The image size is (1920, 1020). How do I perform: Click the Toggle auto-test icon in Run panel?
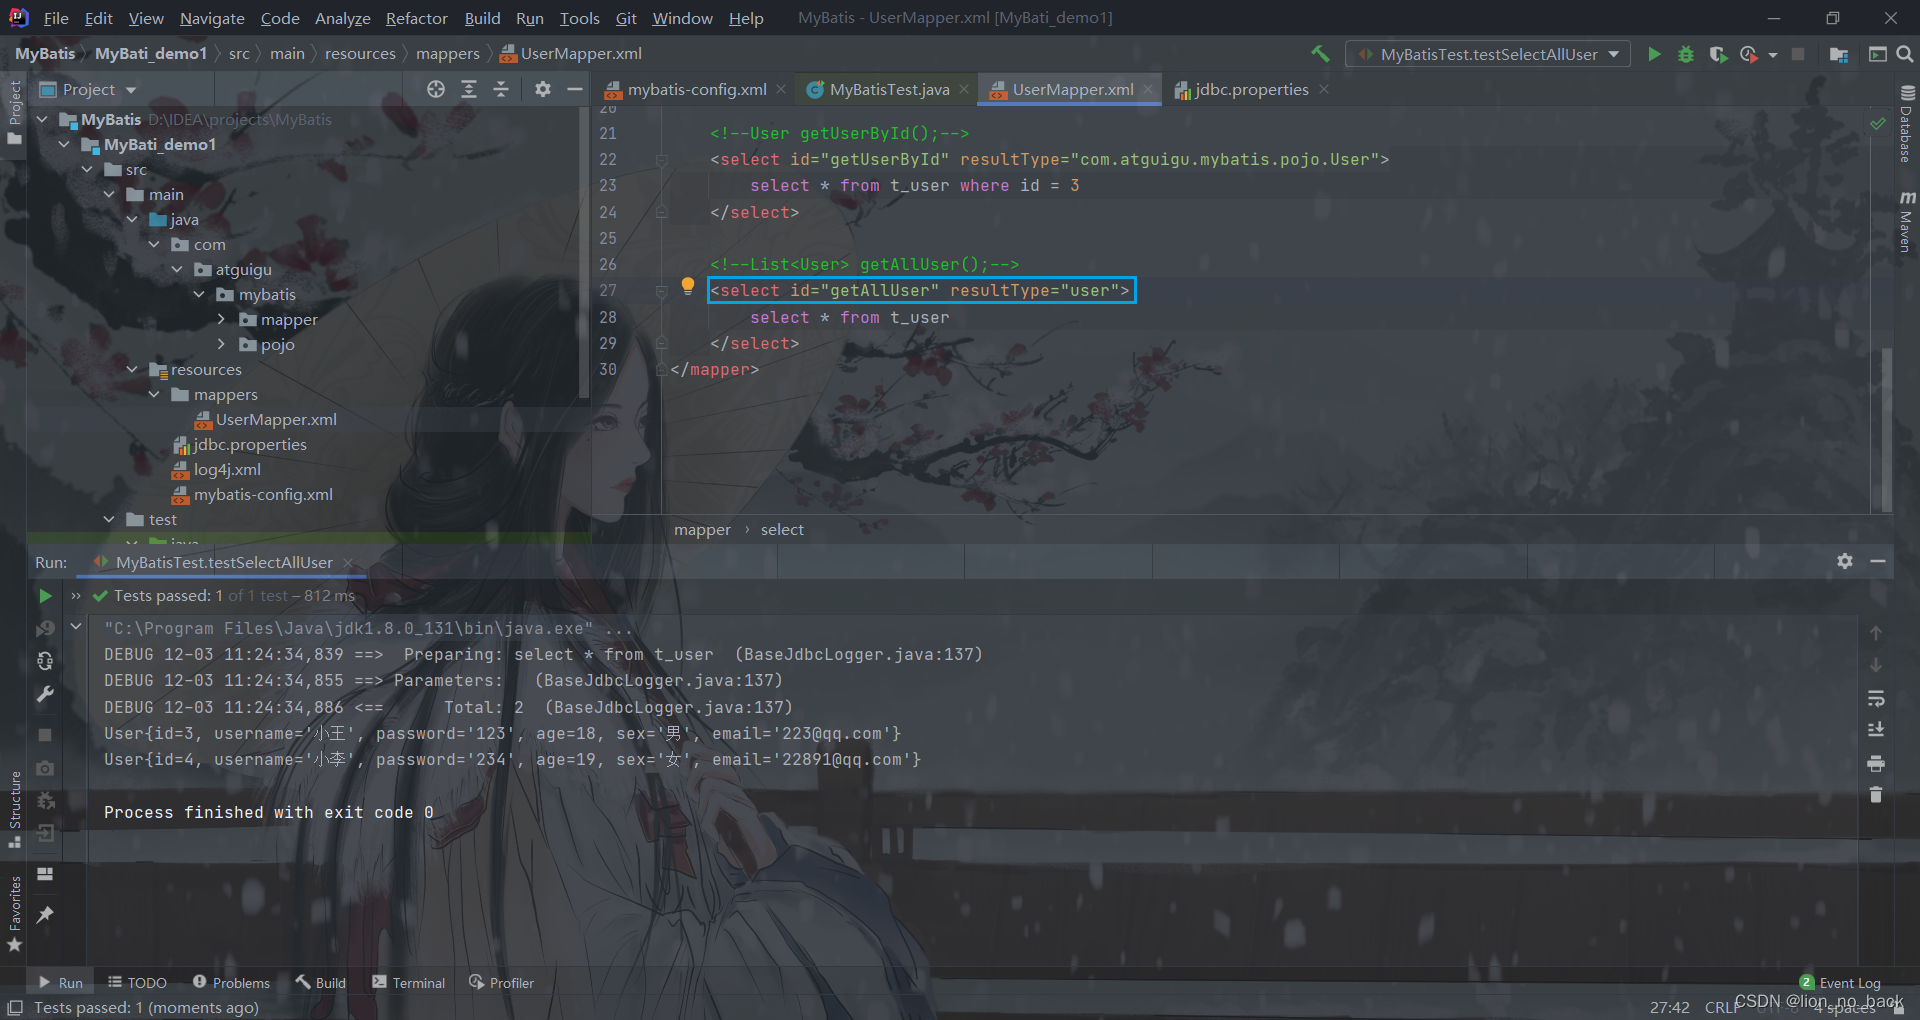(x=45, y=661)
